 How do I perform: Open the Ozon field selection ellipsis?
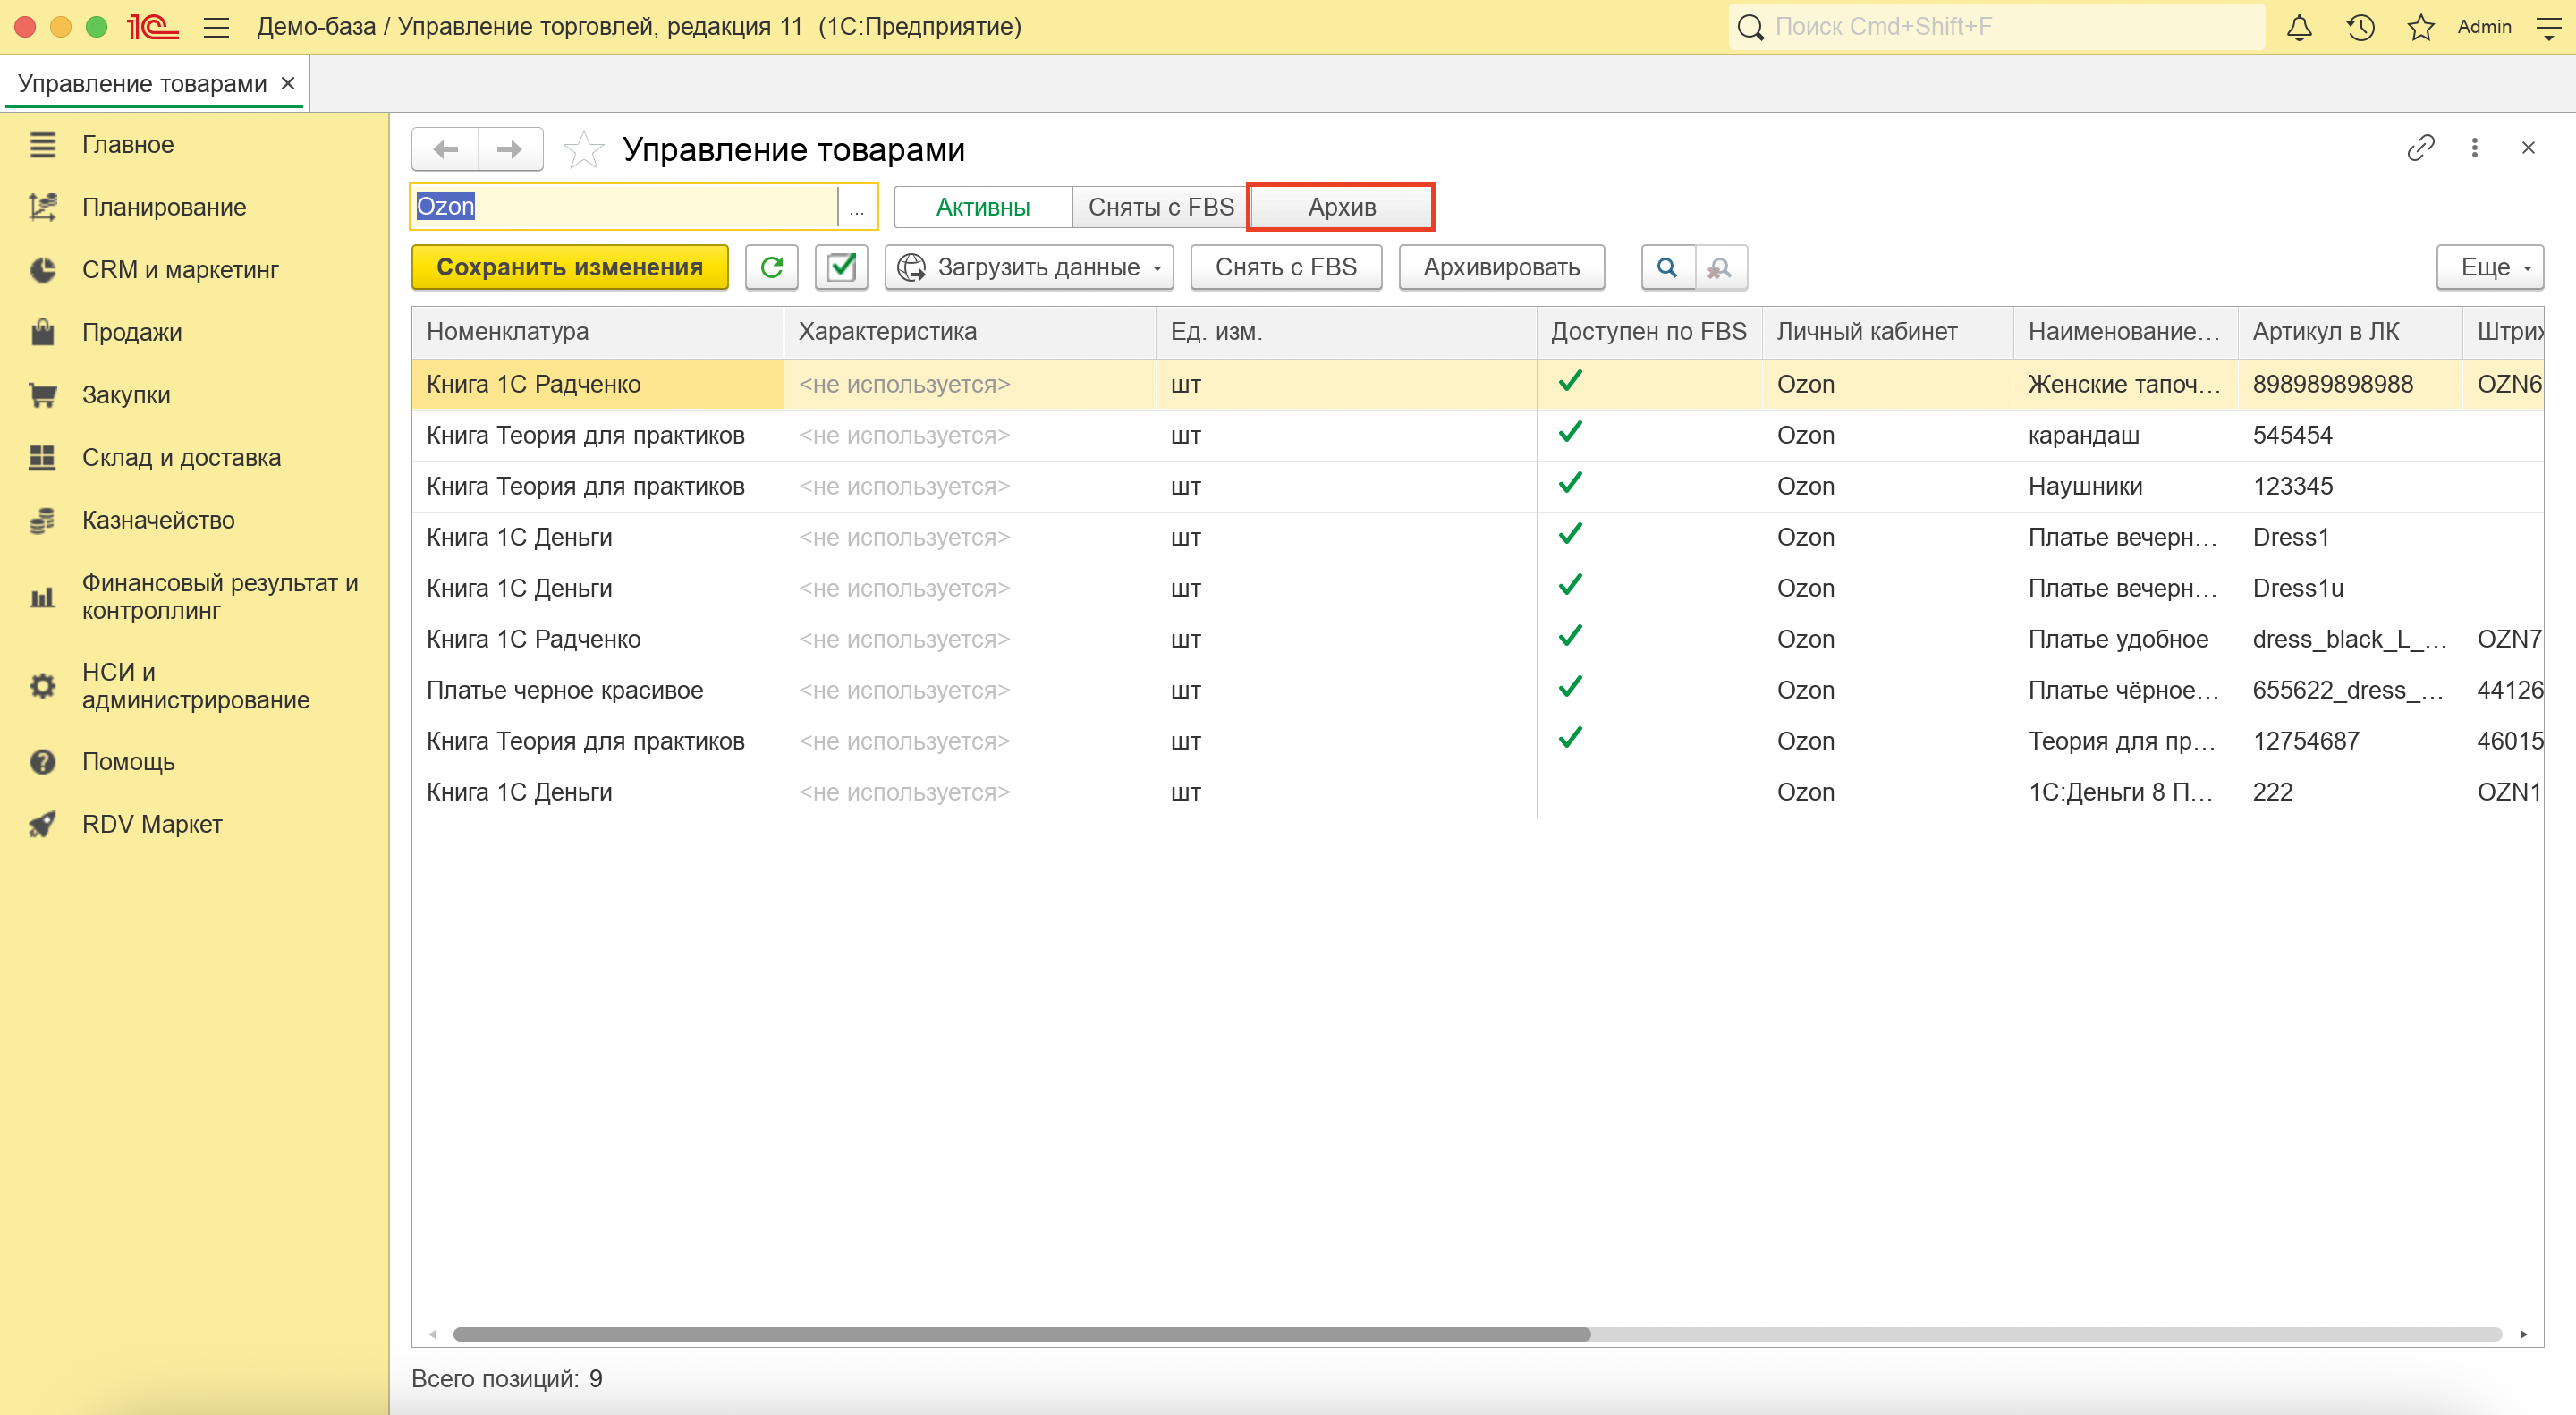coord(857,207)
